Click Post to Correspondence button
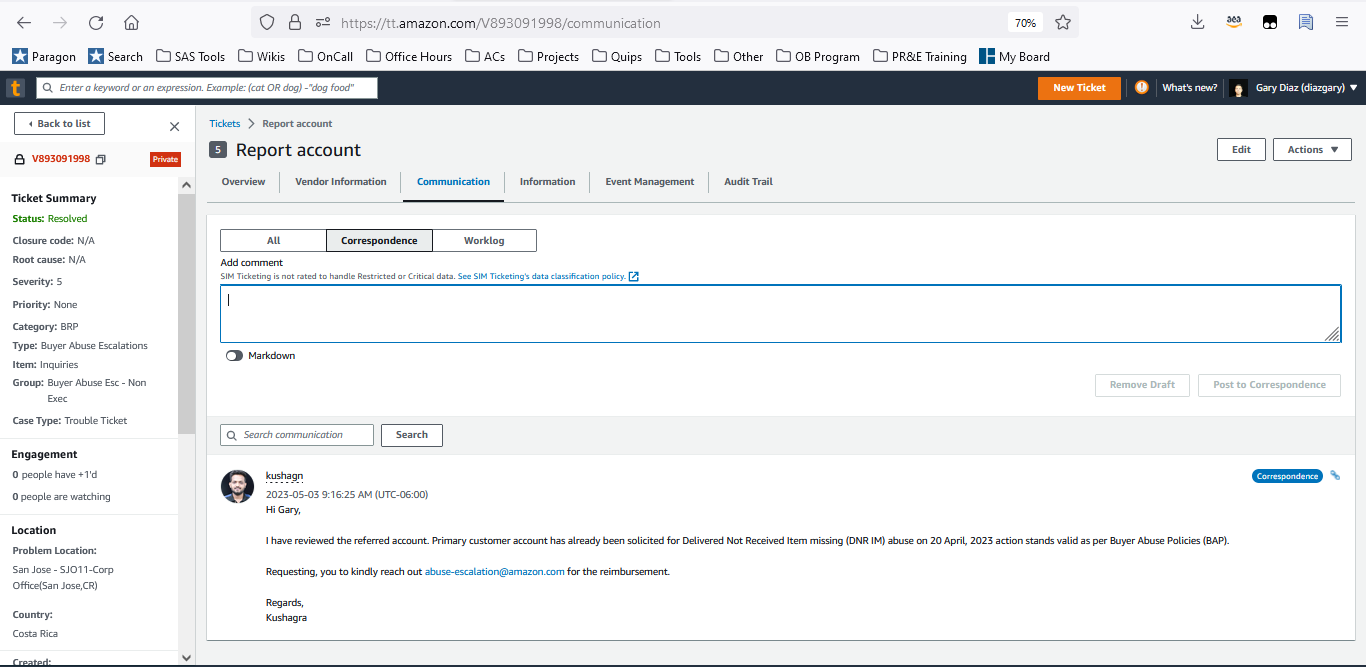This screenshot has width=1366, height=667. coord(1269,385)
